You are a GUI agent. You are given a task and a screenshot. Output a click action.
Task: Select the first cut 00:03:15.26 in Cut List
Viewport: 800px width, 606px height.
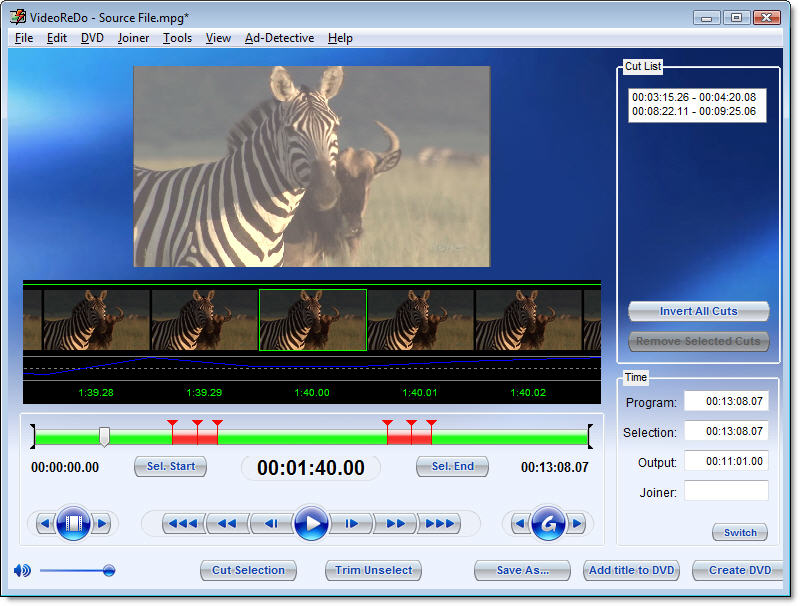point(693,97)
